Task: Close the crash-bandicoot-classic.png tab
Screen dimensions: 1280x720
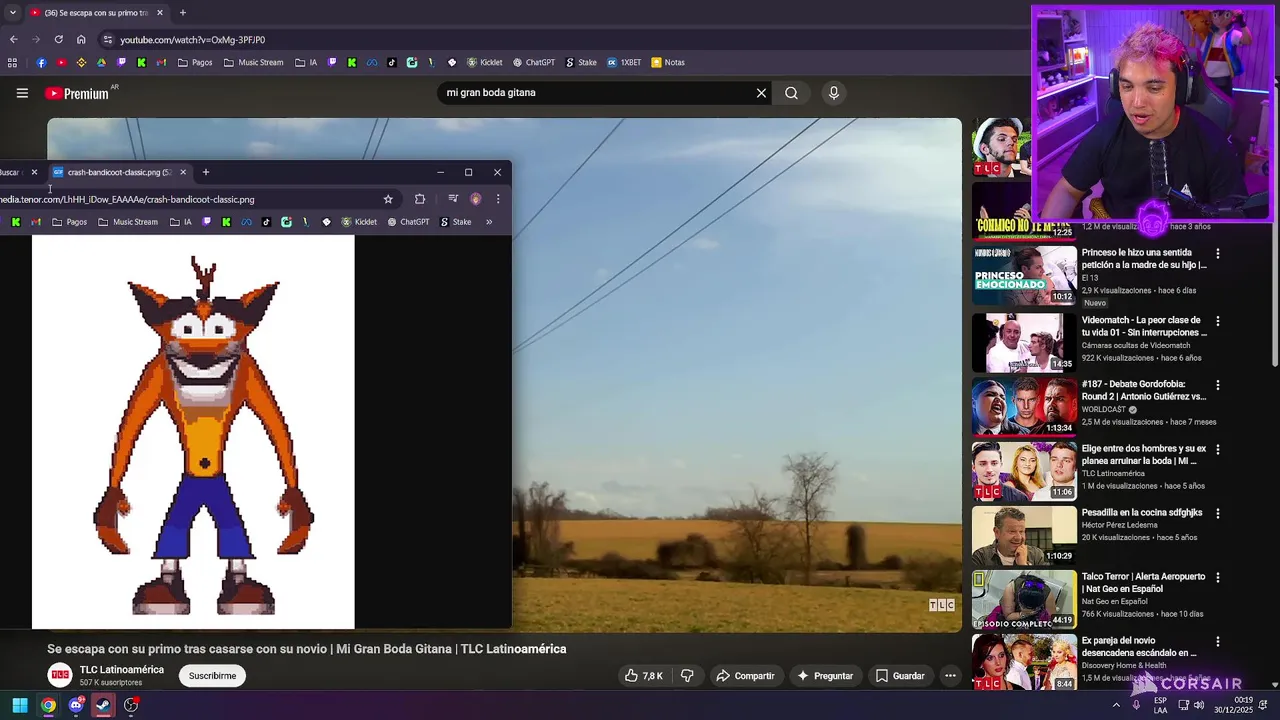Action: [x=183, y=172]
